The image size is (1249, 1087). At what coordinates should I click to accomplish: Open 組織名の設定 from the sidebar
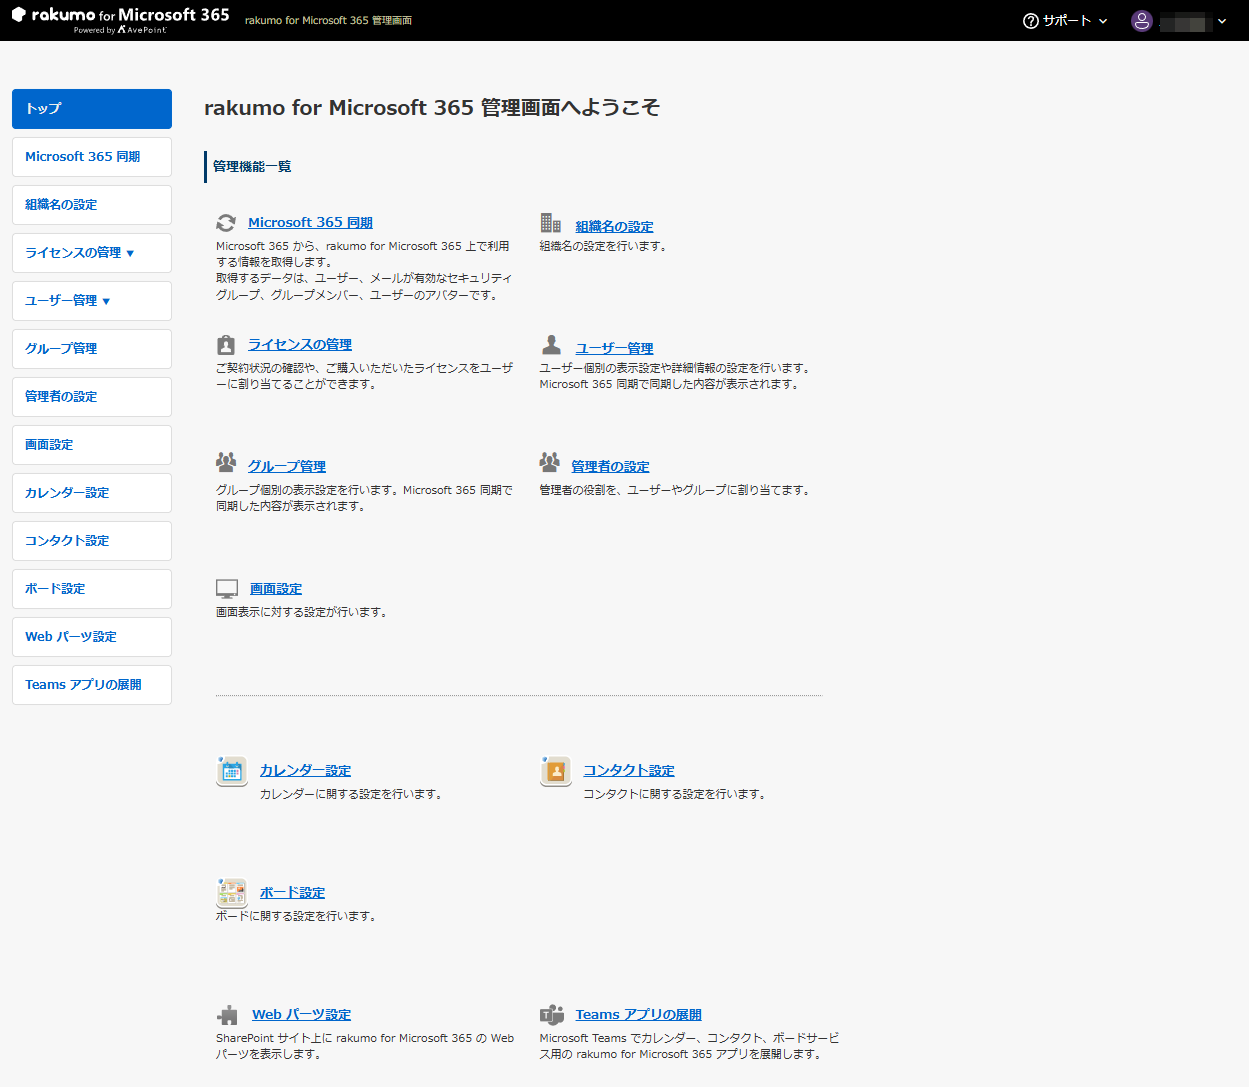click(92, 205)
